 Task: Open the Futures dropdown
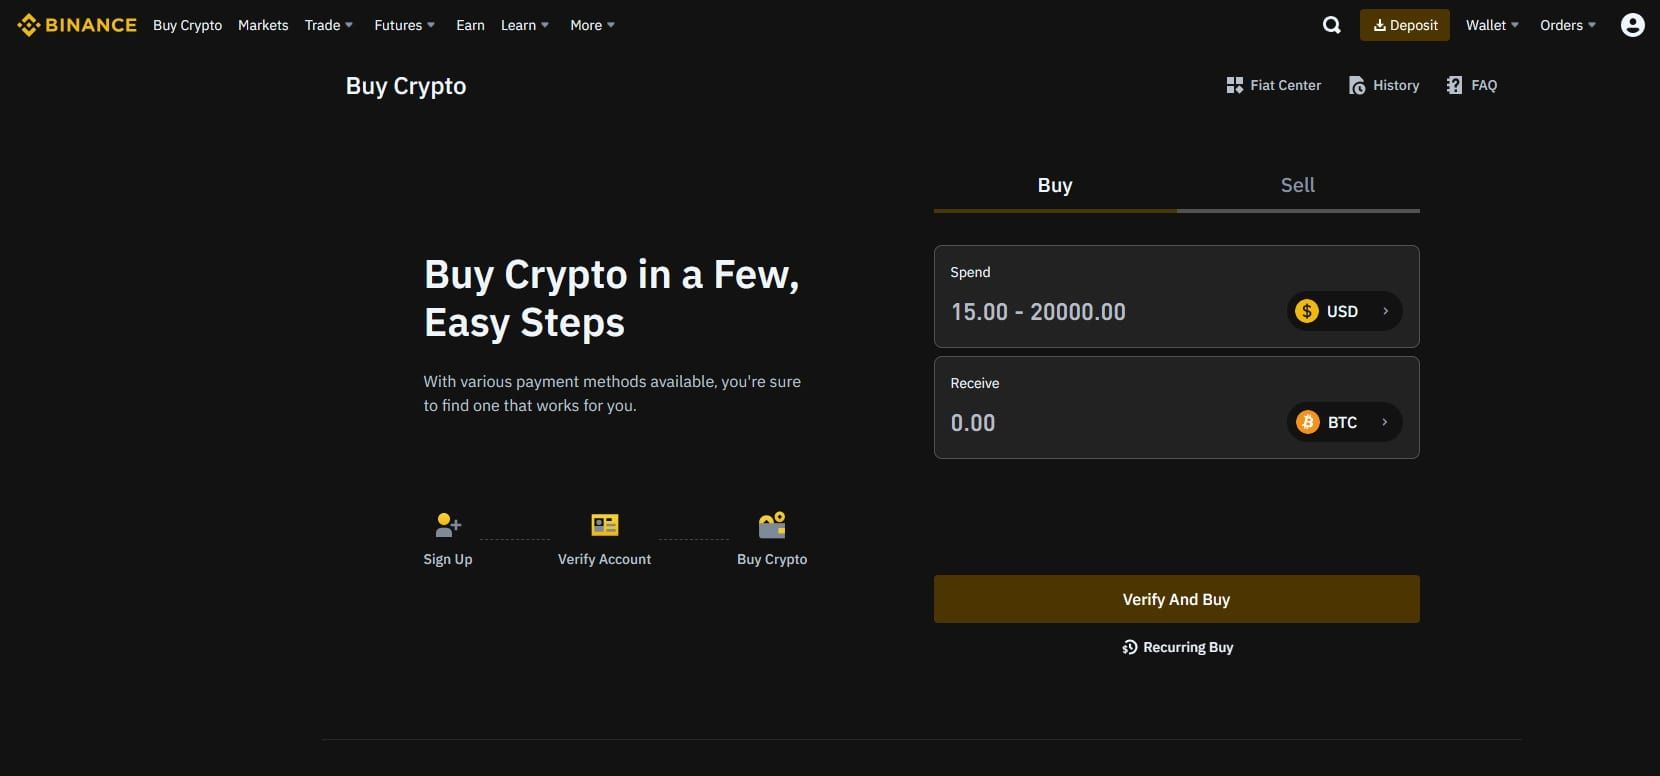point(404,25)
